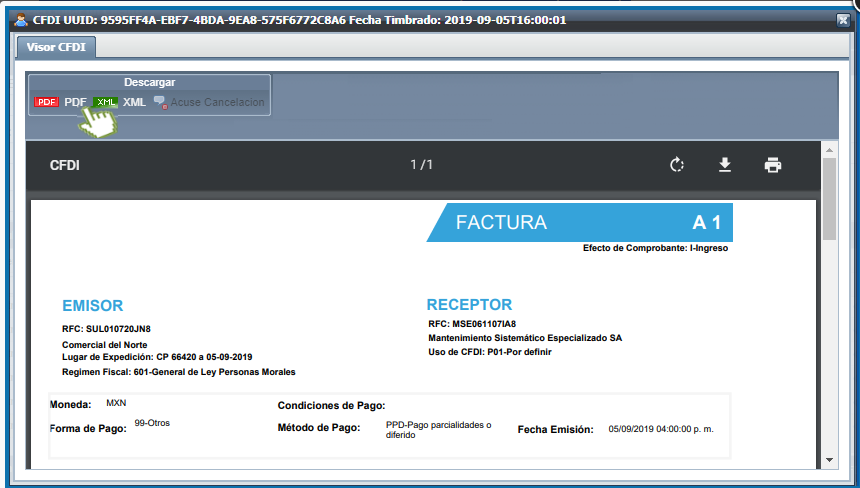Click the red PDF download icon
The image size is (860, 488).
coord(46,102)
